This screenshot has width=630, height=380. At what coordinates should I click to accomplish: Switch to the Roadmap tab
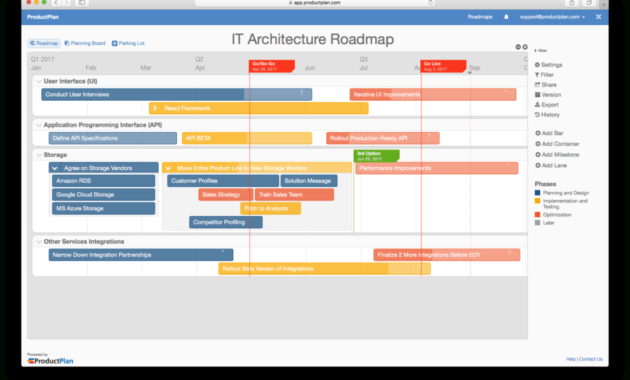click(44, 43)
